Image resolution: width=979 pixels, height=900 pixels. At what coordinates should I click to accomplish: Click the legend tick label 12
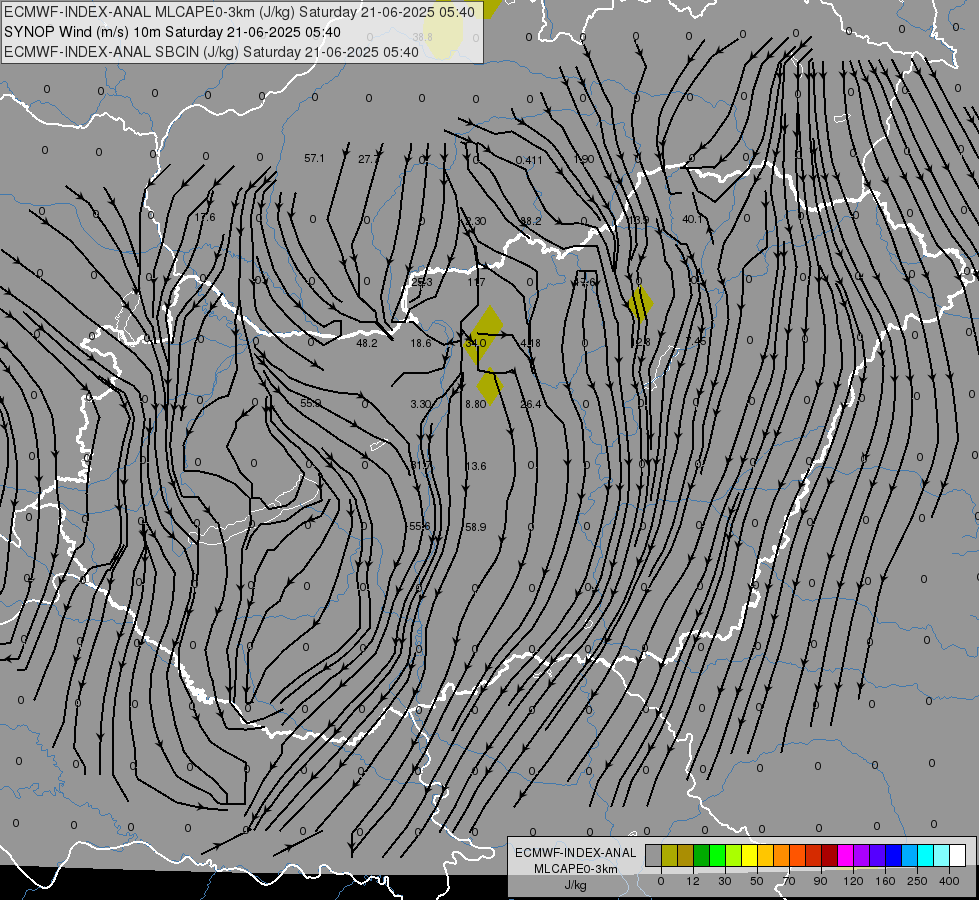[693, 881]
